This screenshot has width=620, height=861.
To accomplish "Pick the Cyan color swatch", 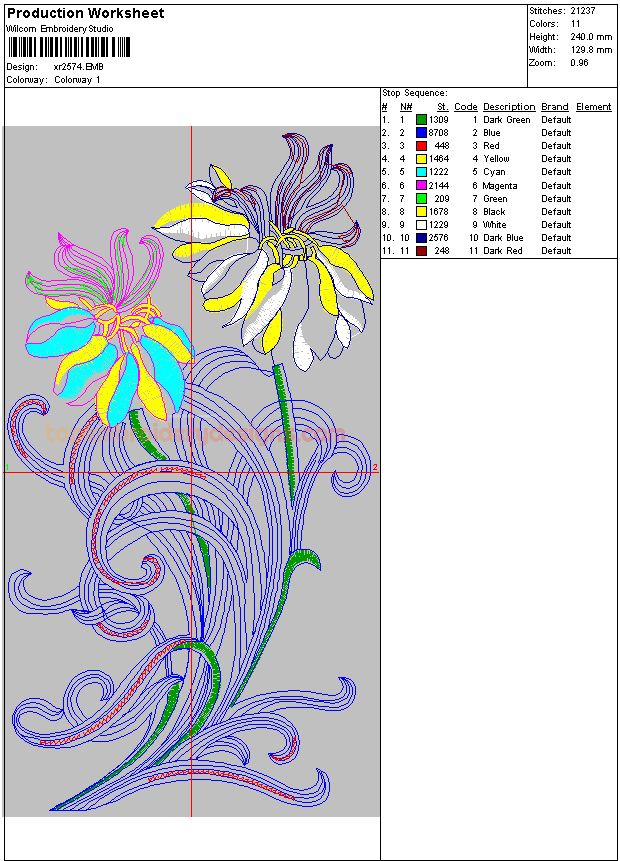I will click(421, 172).
